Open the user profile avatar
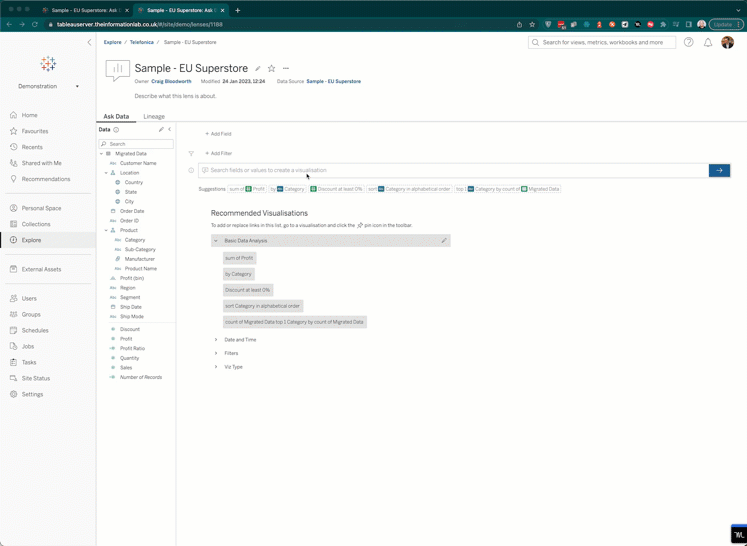Screen dimensions: 747x546 coord(727,42)
